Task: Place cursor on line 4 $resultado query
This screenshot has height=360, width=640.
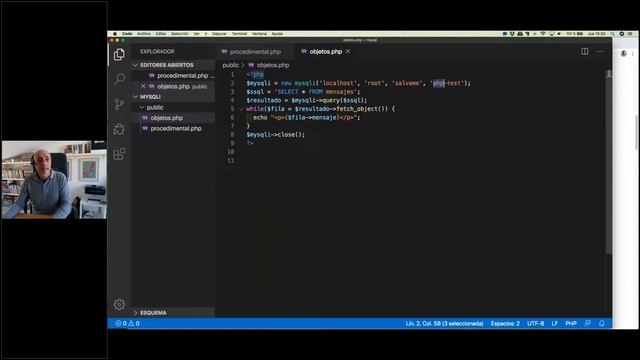Action: coord(307,100)
